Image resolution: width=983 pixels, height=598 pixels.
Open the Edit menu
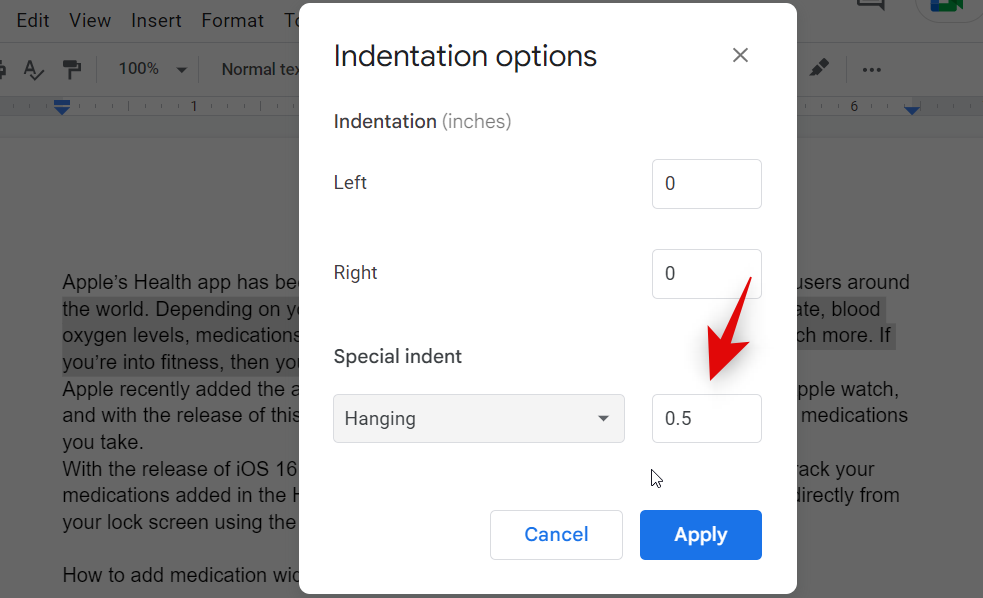33,20
